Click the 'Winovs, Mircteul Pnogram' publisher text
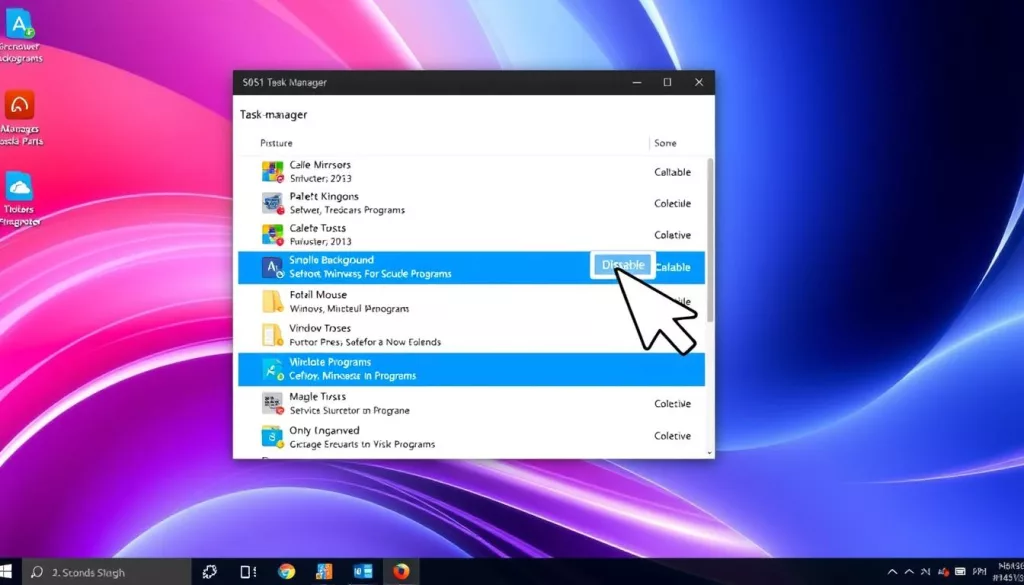This screenshot has width=1024, height=585. [x=349, y=308]
